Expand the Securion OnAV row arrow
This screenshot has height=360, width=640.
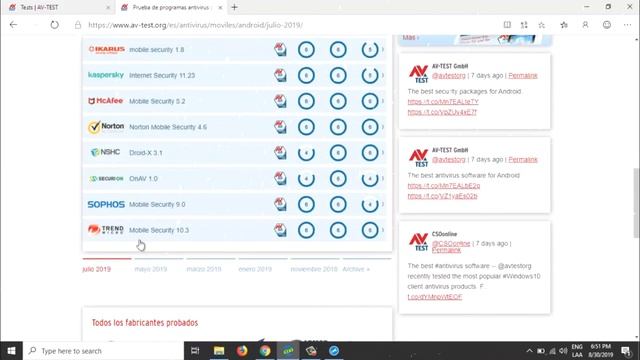pos(383,178)
